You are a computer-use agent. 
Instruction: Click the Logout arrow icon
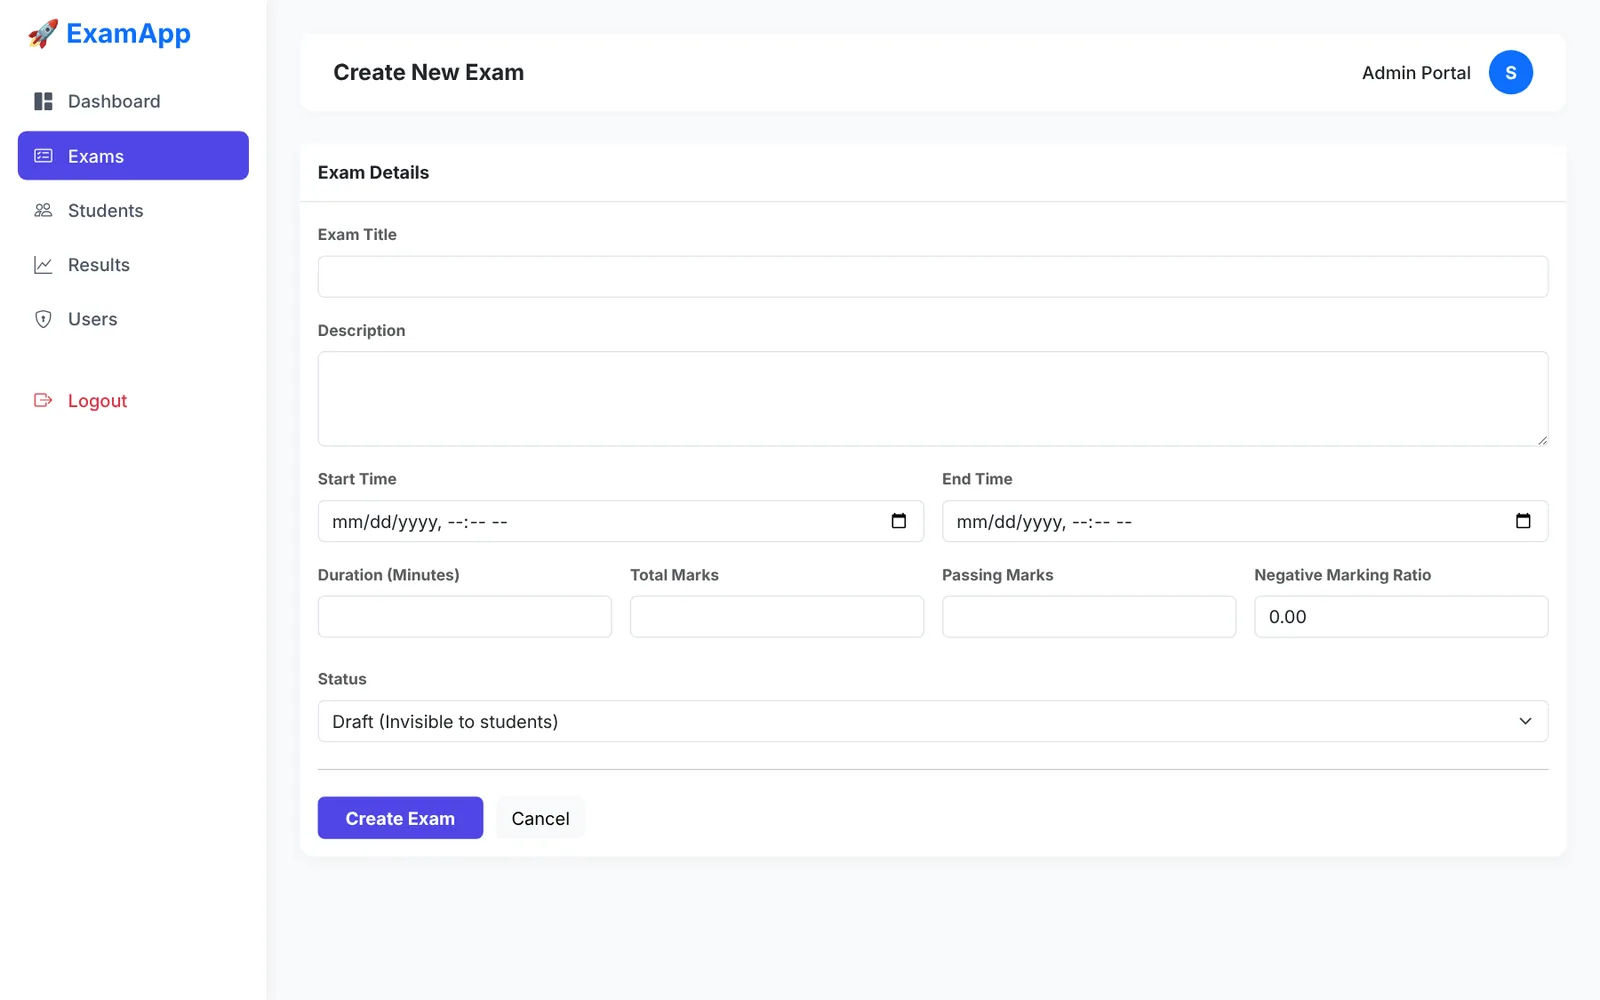click(43, 400)
